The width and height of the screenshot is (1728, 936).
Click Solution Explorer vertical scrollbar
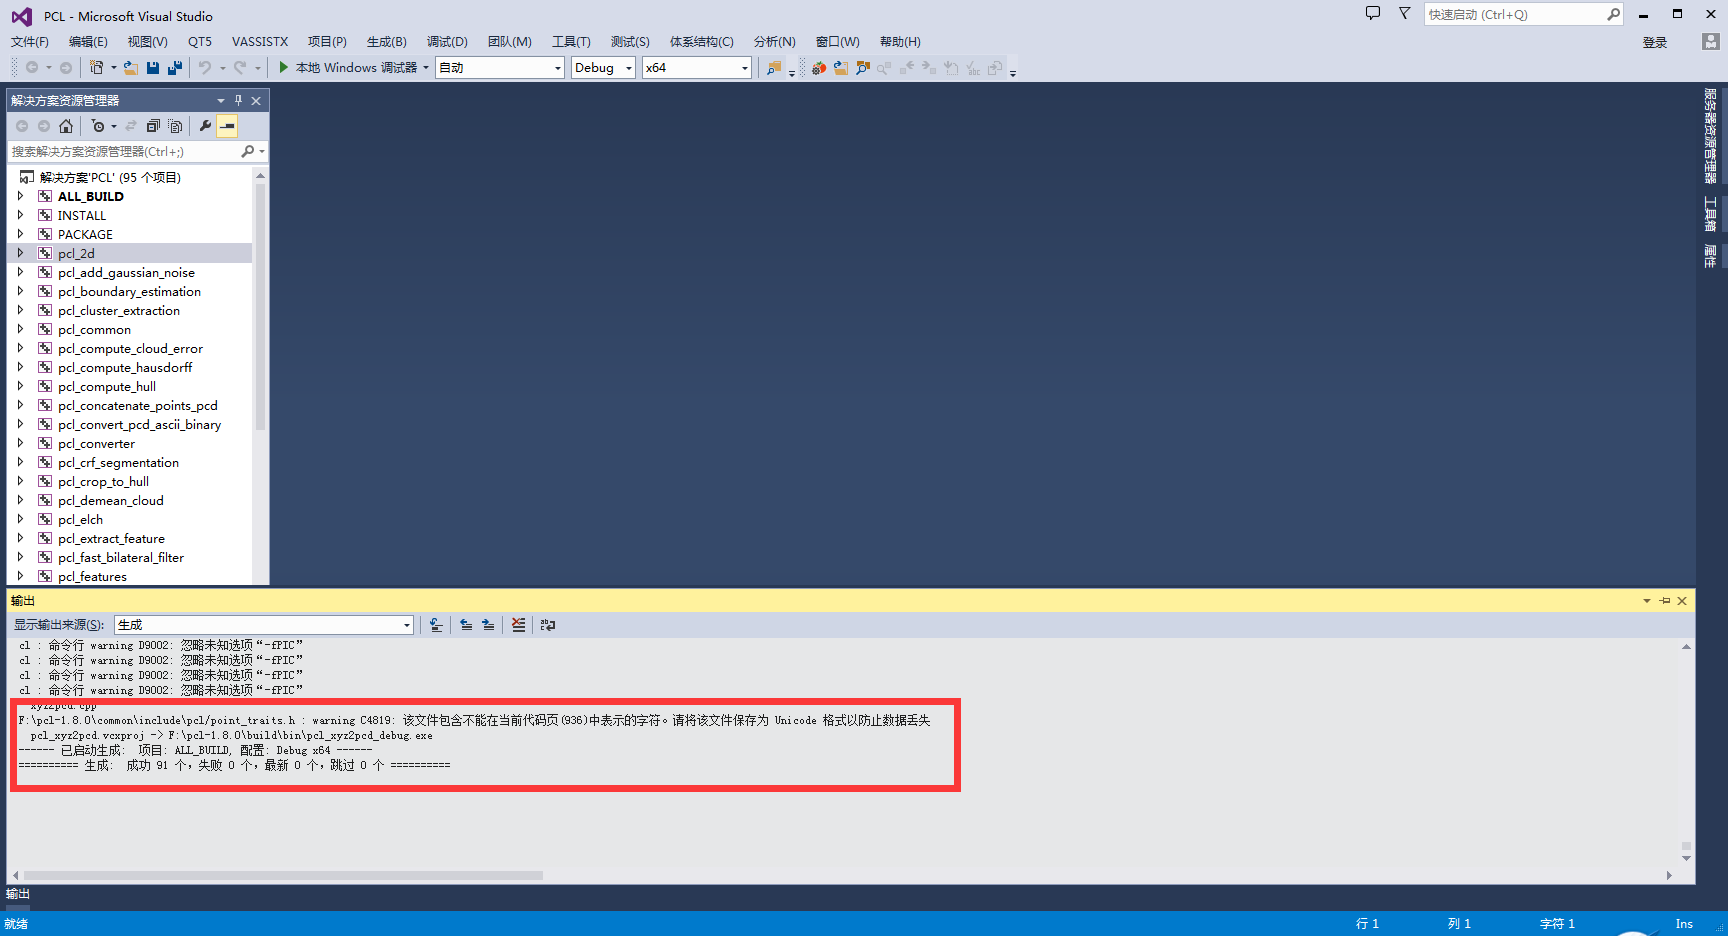tap(260, 307)
